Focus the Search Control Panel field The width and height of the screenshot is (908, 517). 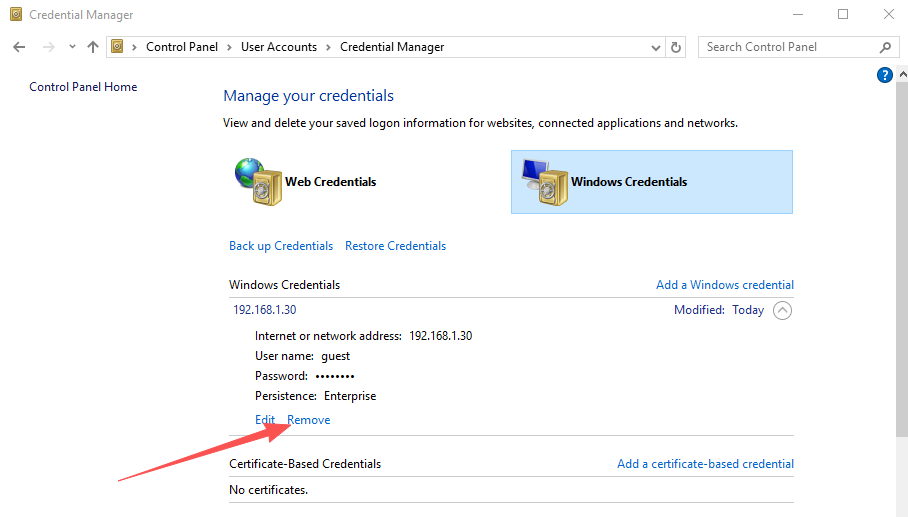(x=799, y=47)
